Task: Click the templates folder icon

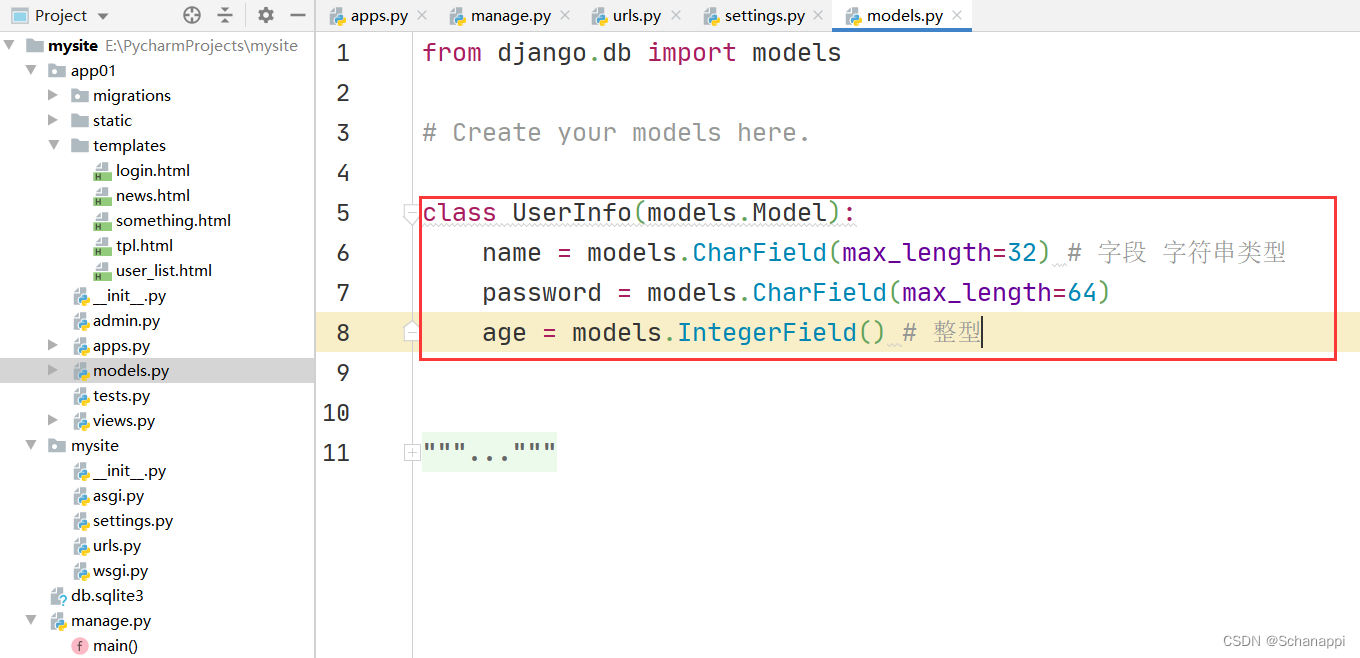Action: (x=80, y=145)
